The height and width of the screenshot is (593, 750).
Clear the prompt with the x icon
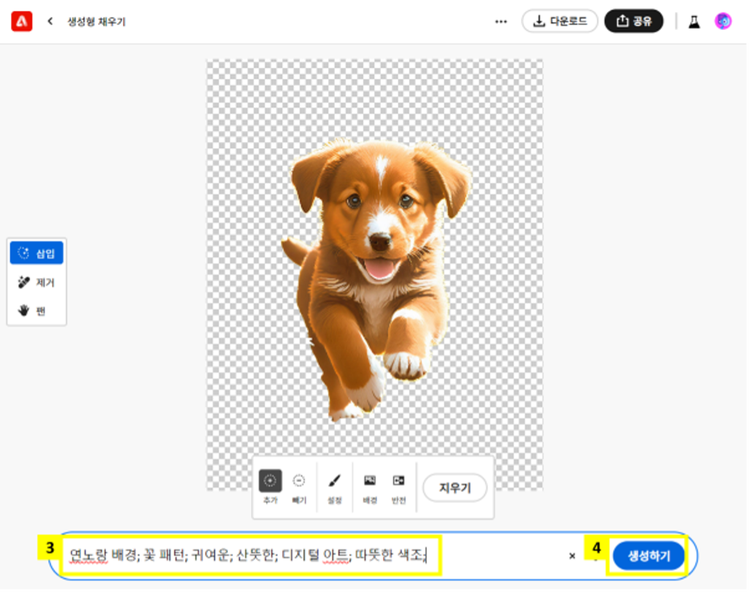point(572,555)
